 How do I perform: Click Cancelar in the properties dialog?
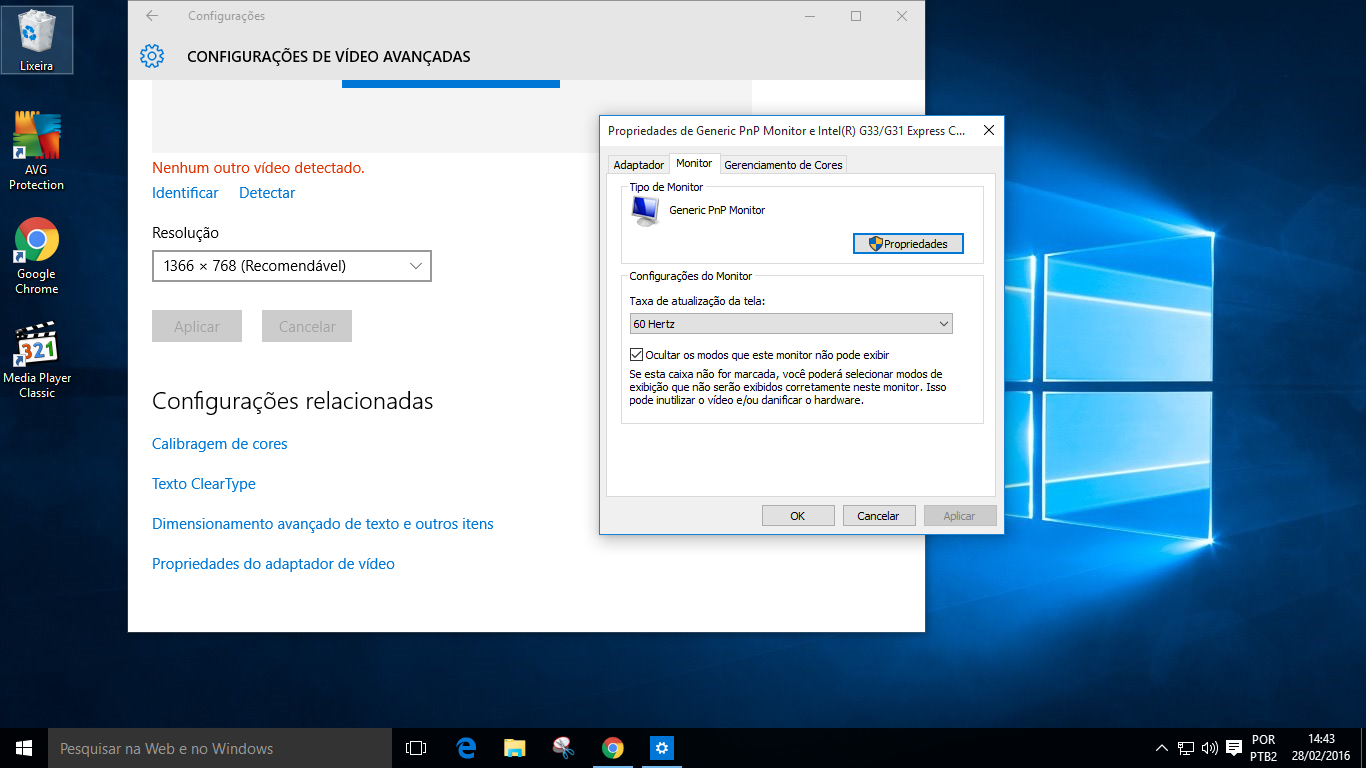pyautogui.click(x=879, y=516)
